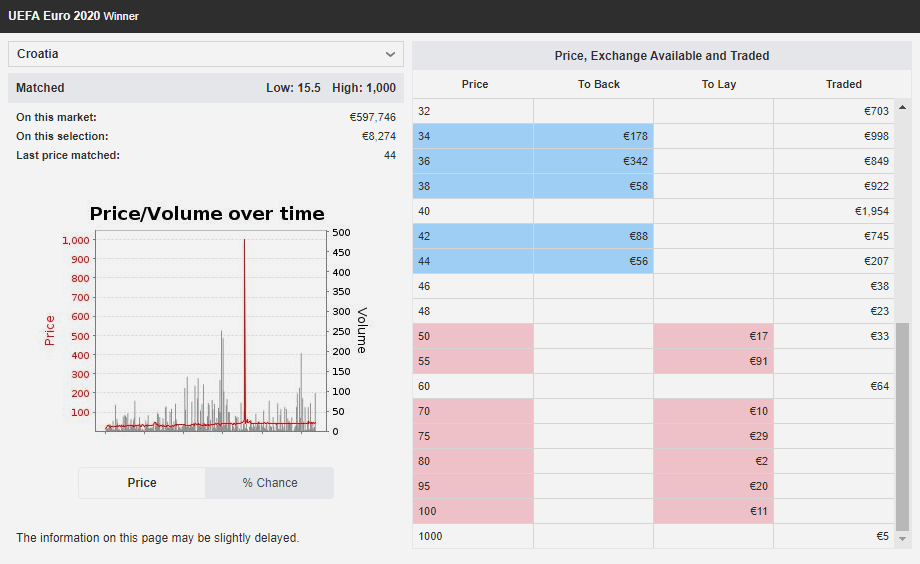This screenshot has width=920, height=564.
Task: Switch chart to % Chance view
Action: (270, 483)
